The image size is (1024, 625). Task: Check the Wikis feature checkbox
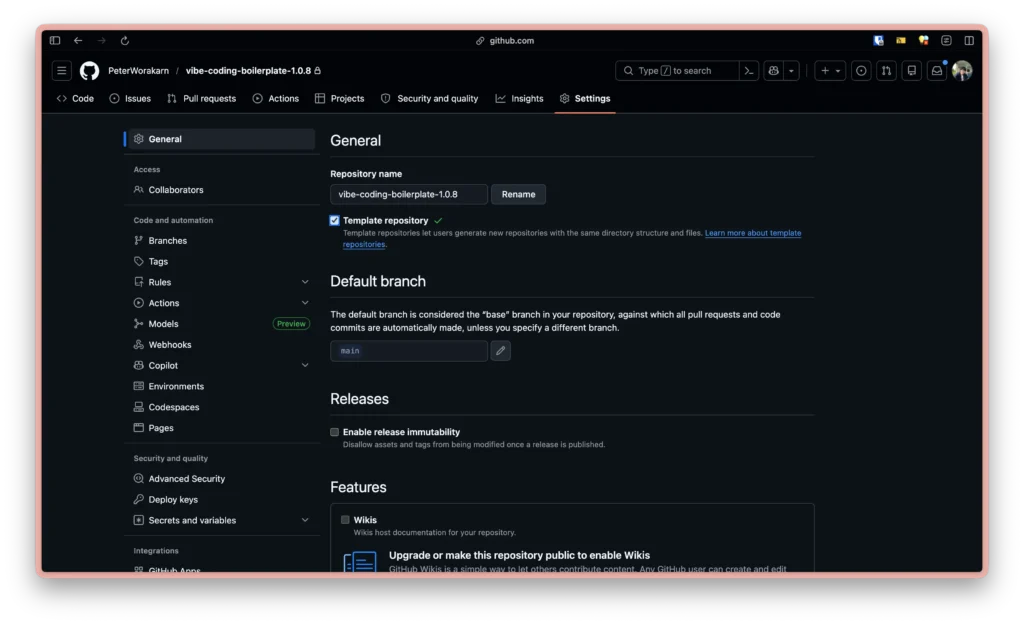click(x=345, y=520)
